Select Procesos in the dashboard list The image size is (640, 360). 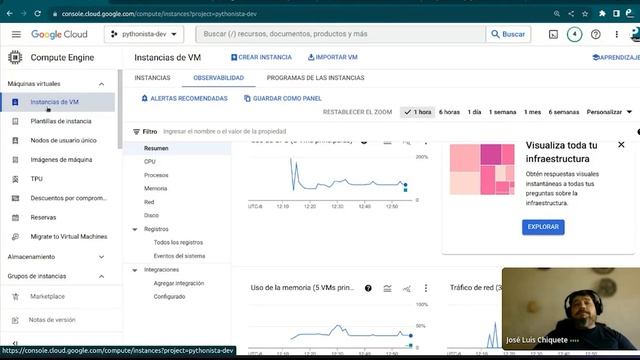pyautogui.click(x=156, y=175)
